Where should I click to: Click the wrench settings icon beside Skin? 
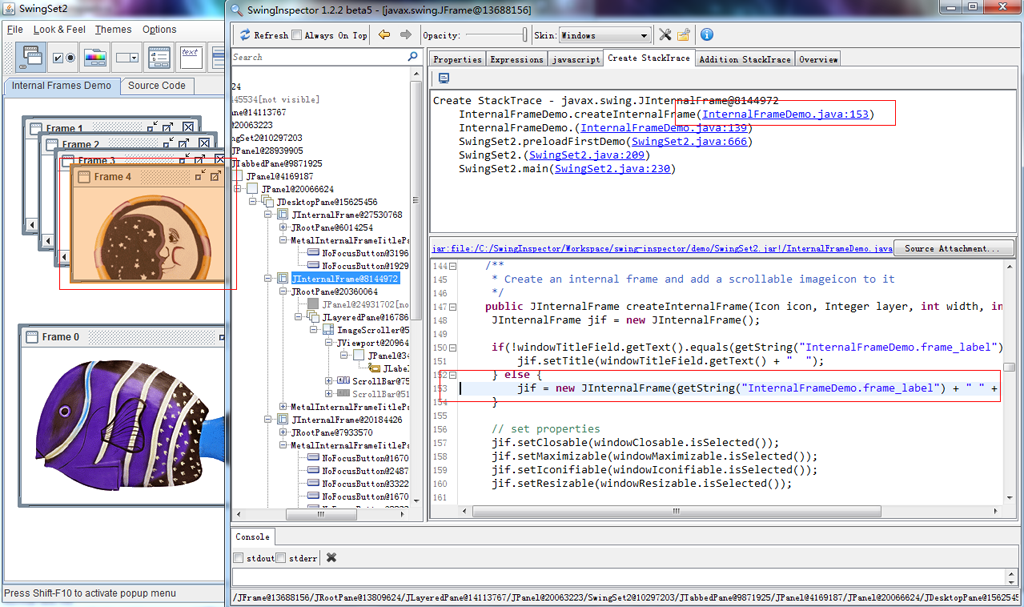[x=665, y=35]
